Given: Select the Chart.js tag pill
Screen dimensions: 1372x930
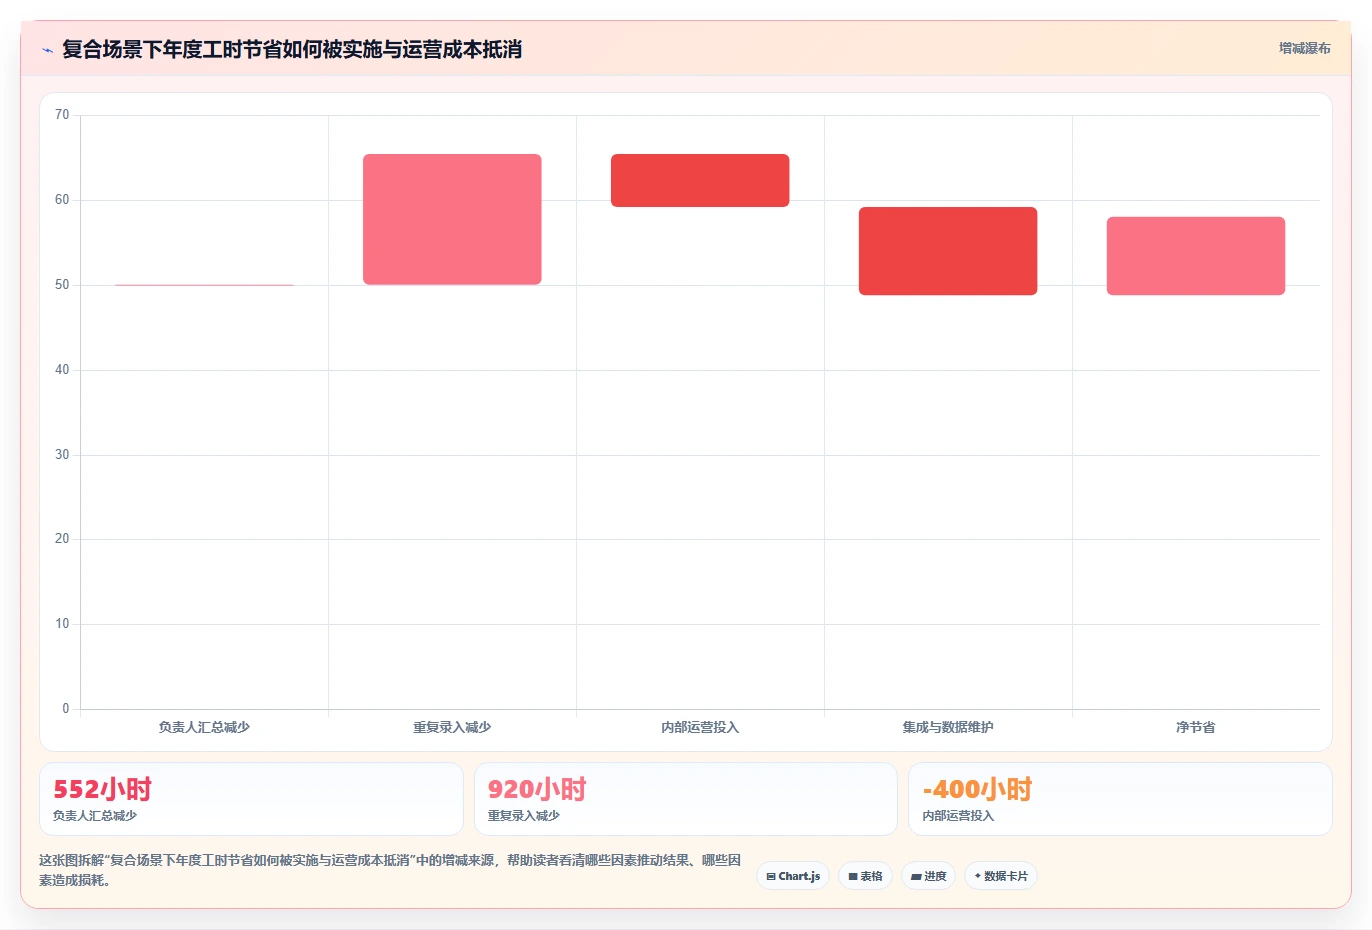Looking at the screenshot, I should click(x=793, y=876).
